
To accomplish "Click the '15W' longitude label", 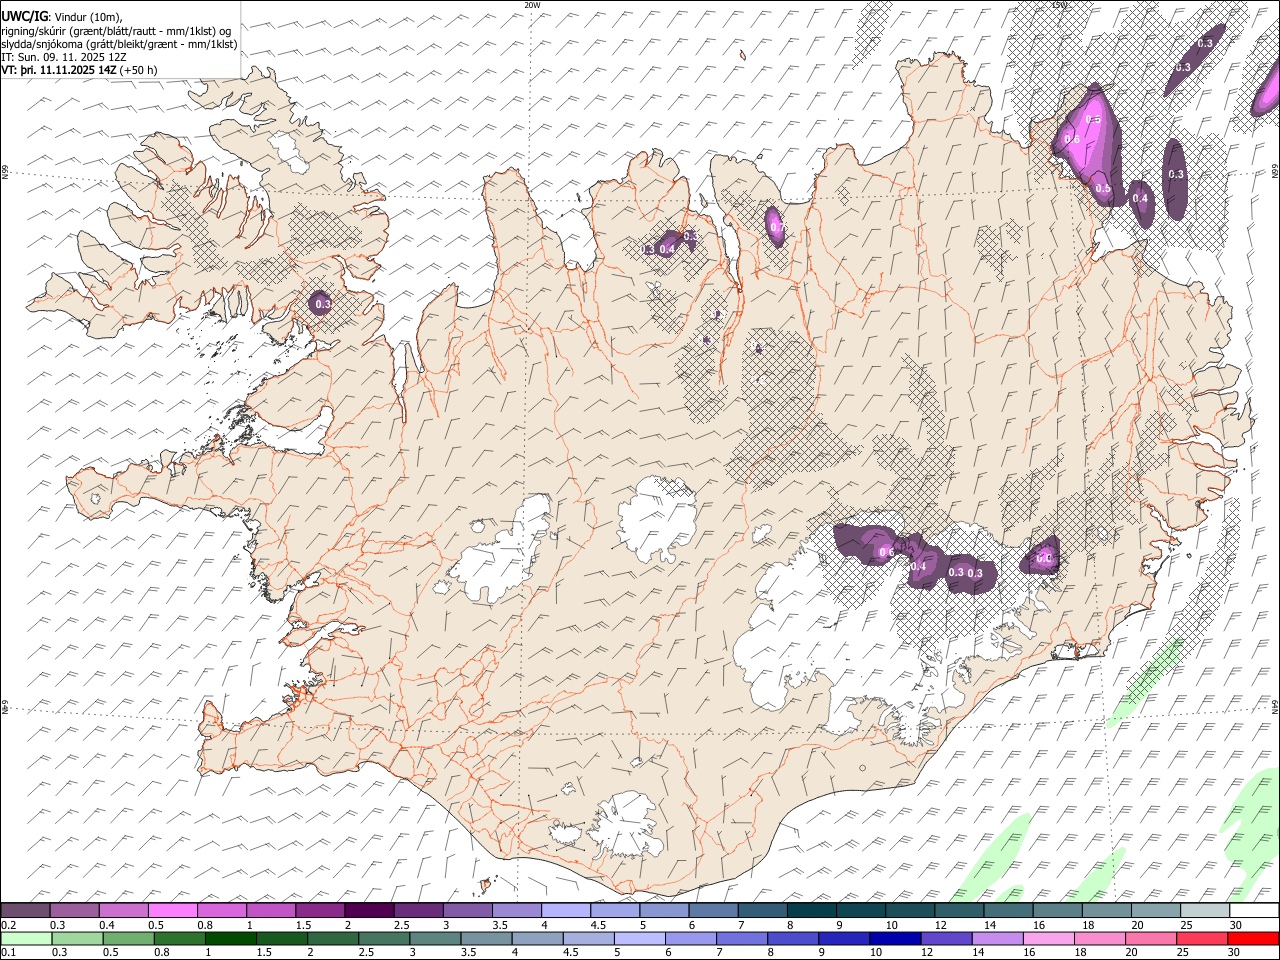I will coord(1059,5).
